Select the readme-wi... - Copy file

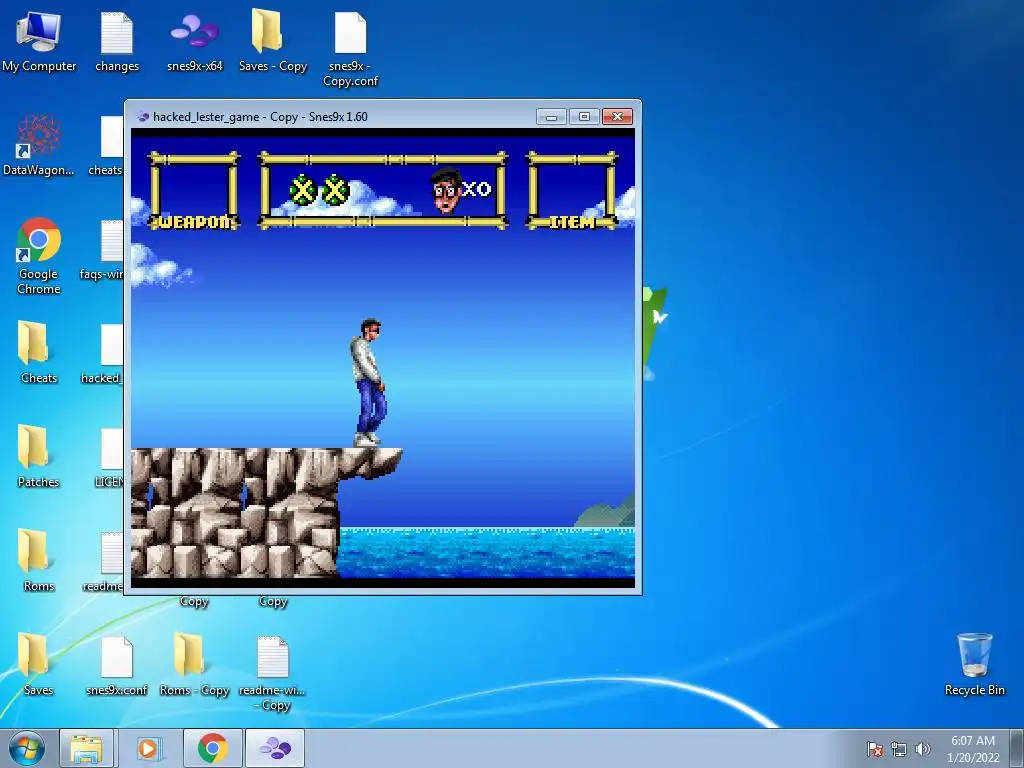tap(272, 673)
